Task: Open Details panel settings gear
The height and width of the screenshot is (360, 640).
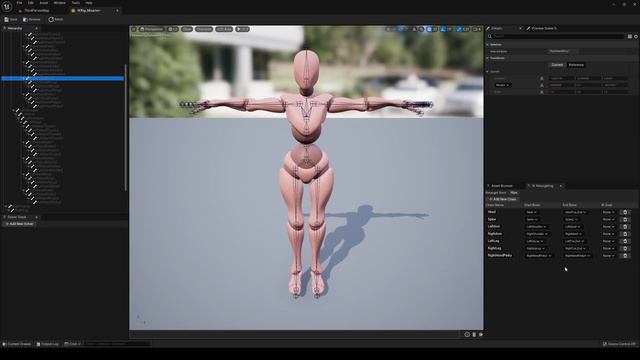Action: point(636,36)
